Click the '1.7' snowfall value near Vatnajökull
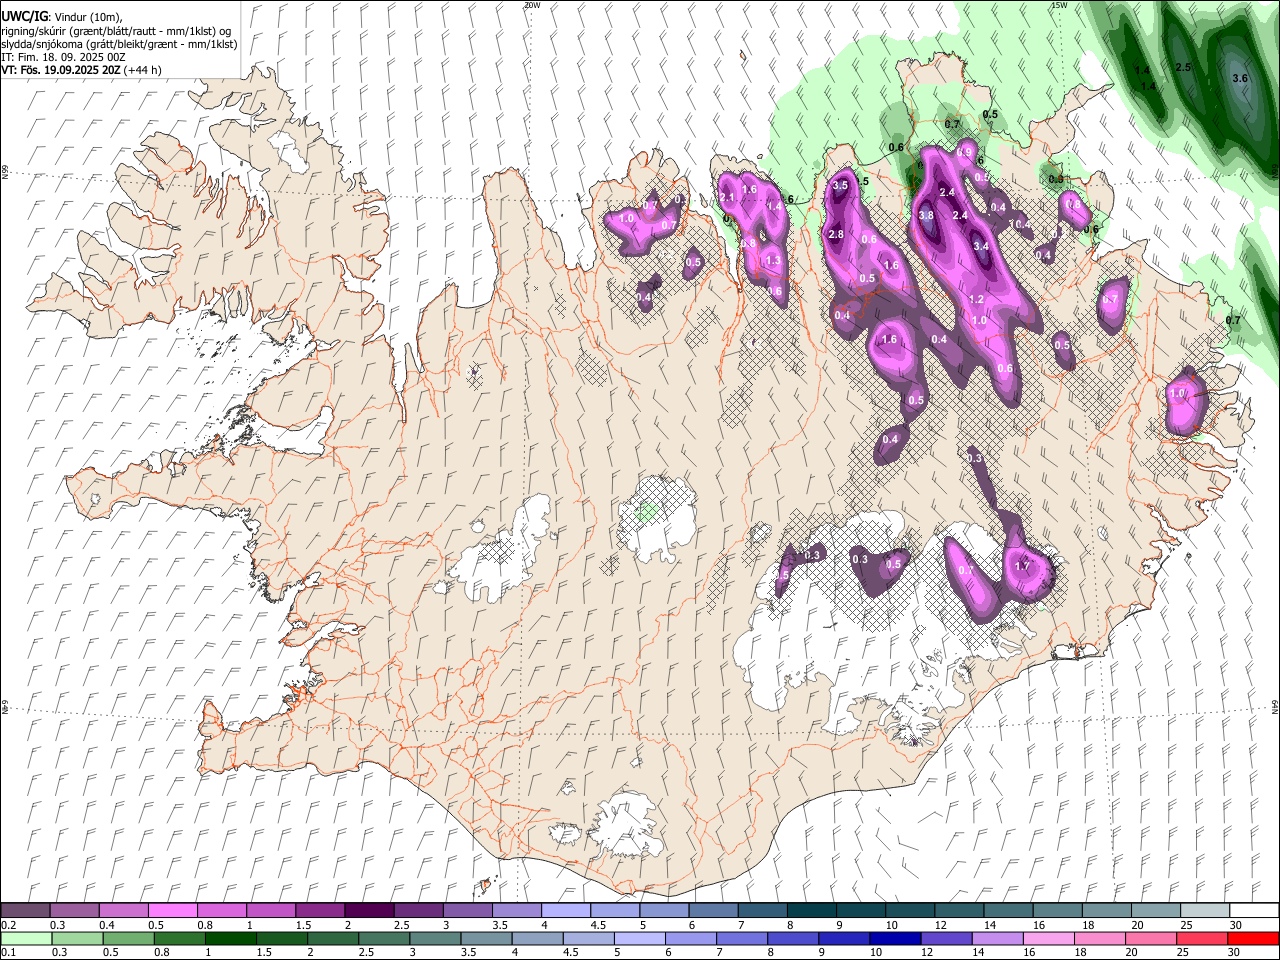1280x960 pixels. [1022, 566]
